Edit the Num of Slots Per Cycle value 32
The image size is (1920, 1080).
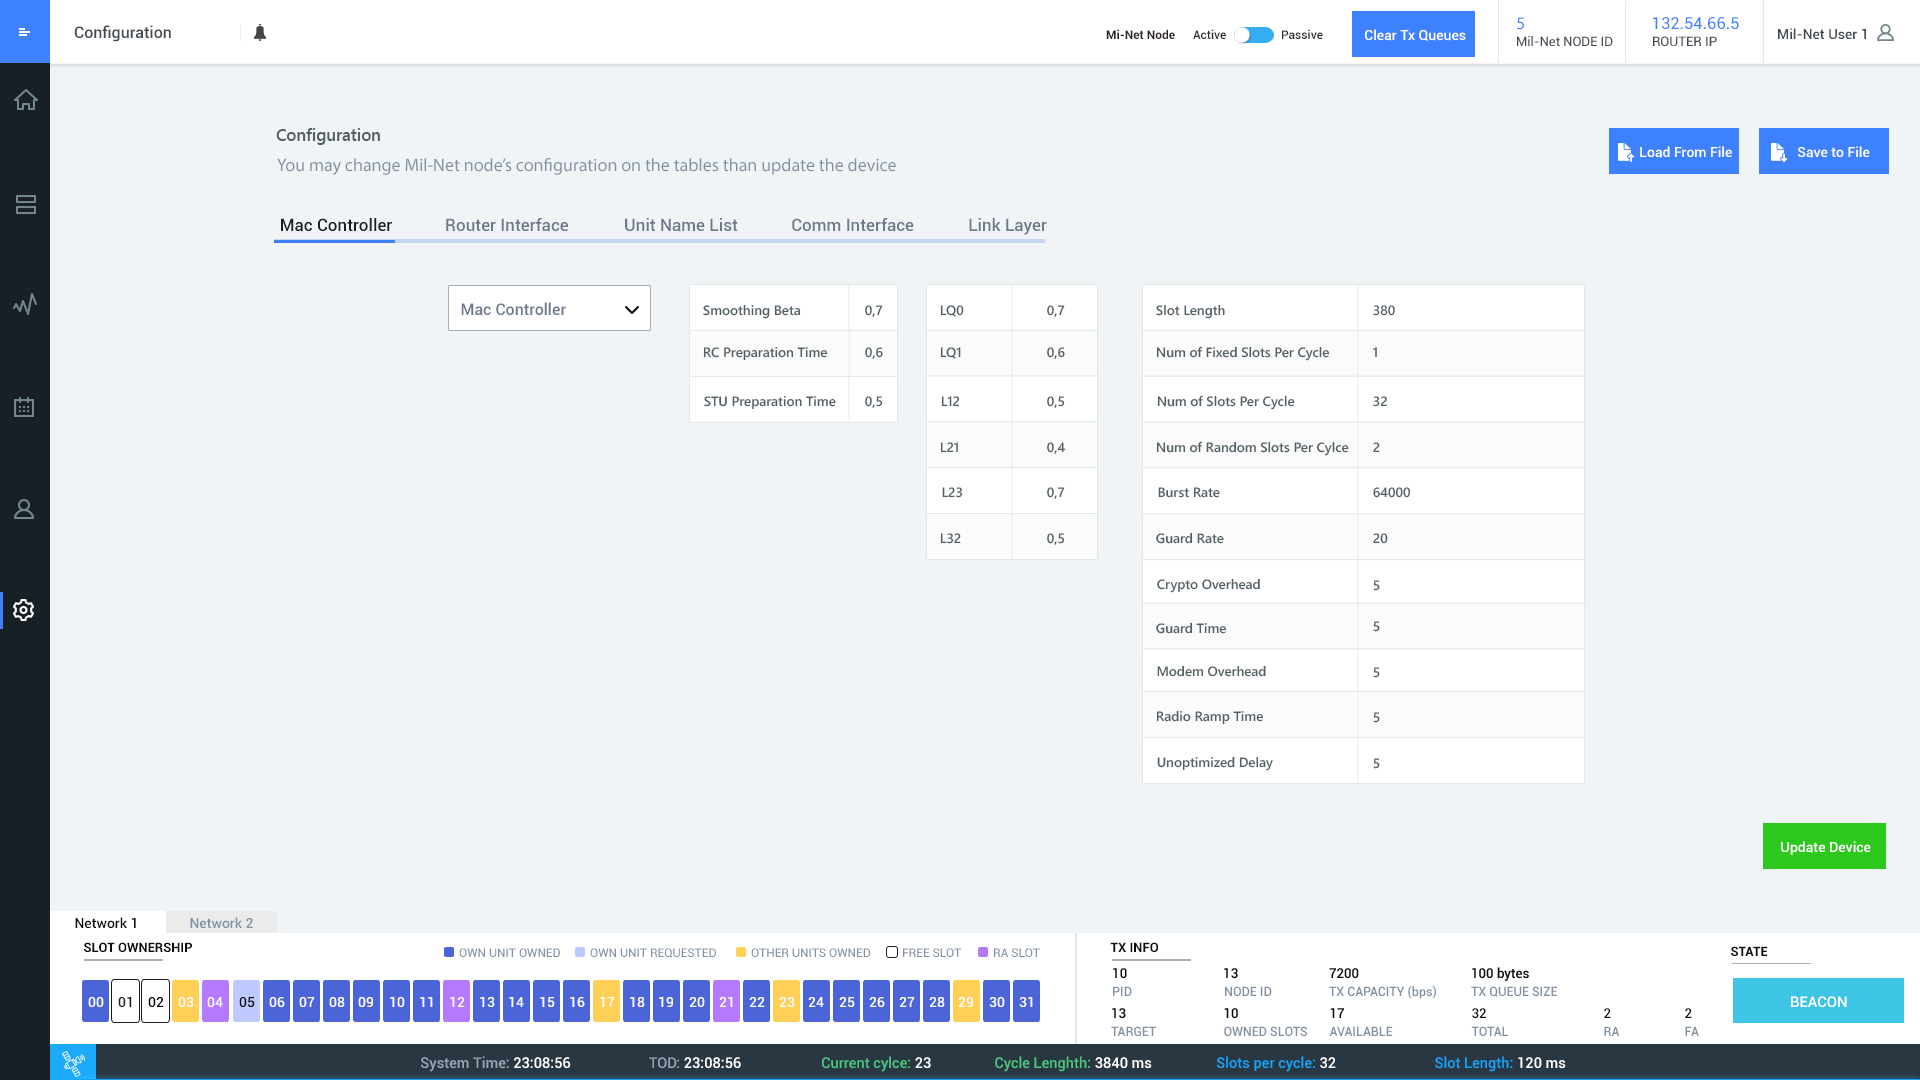pyautogui.click(x=1471, y=401)
